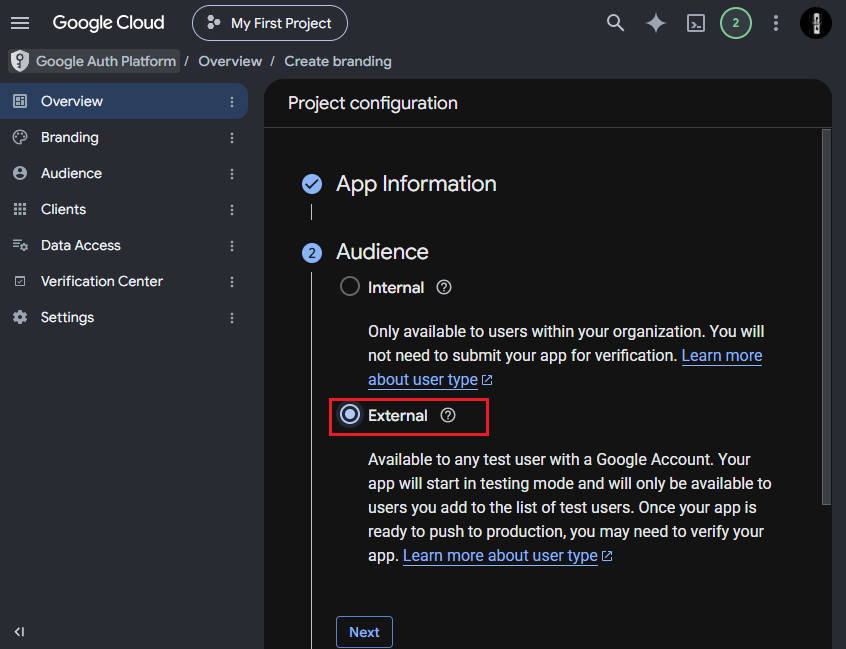Open Verification Center row more-options dots

(x=232, y=282)
